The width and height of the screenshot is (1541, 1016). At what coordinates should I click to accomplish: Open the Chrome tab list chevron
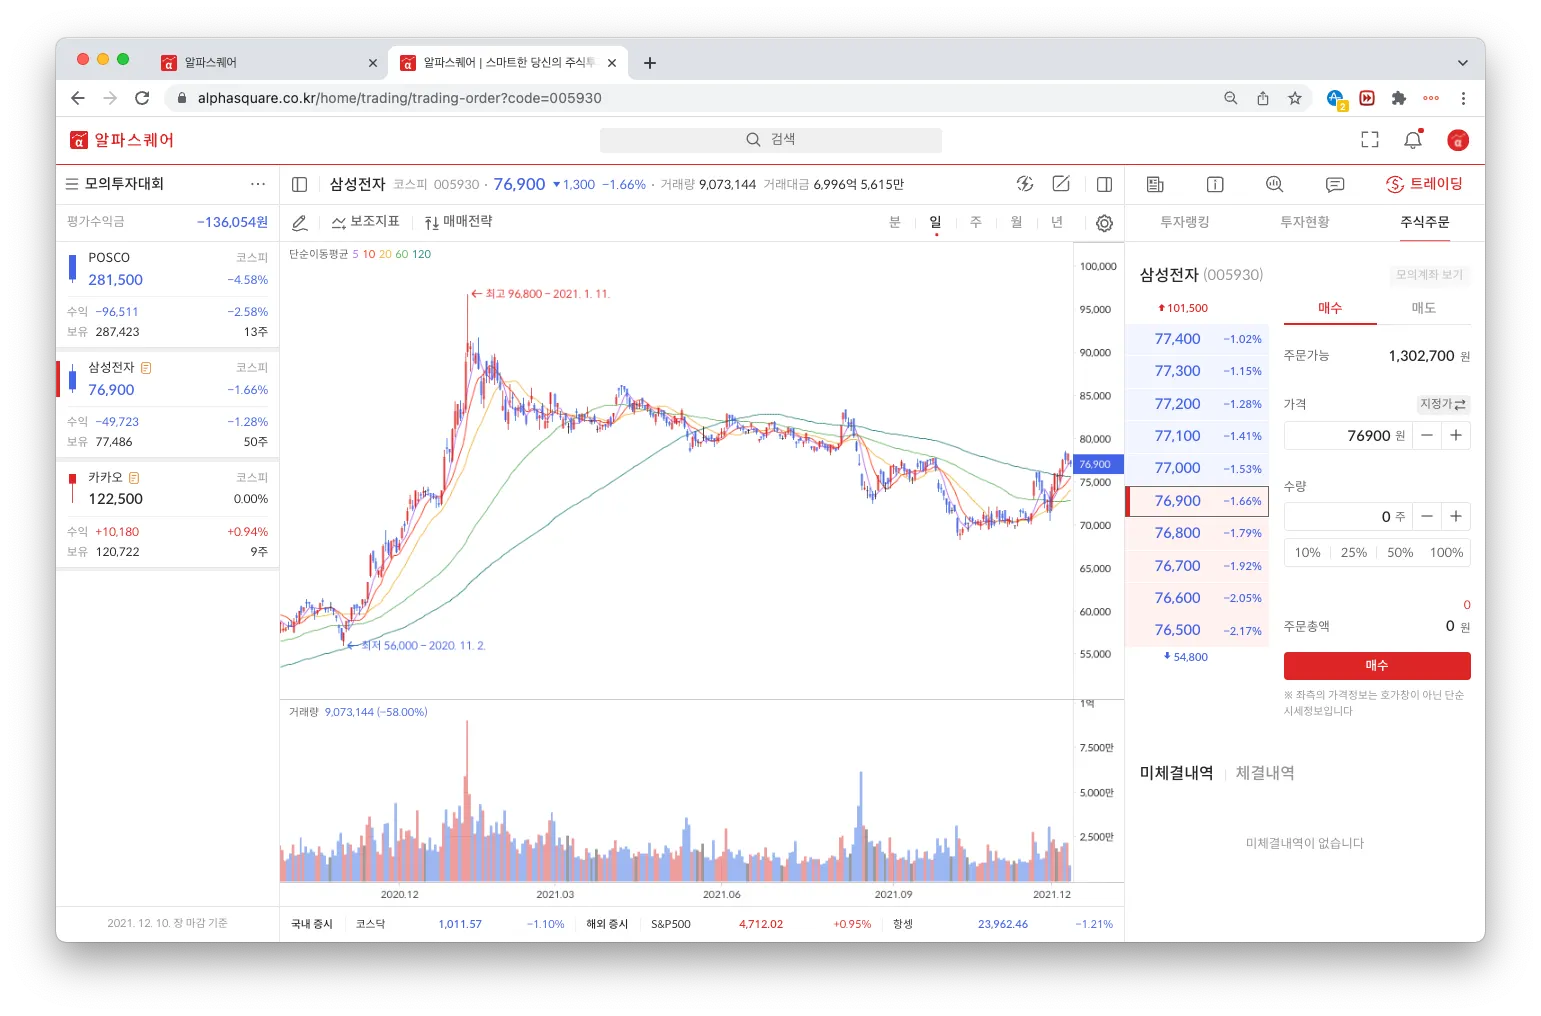(1463, 63)
